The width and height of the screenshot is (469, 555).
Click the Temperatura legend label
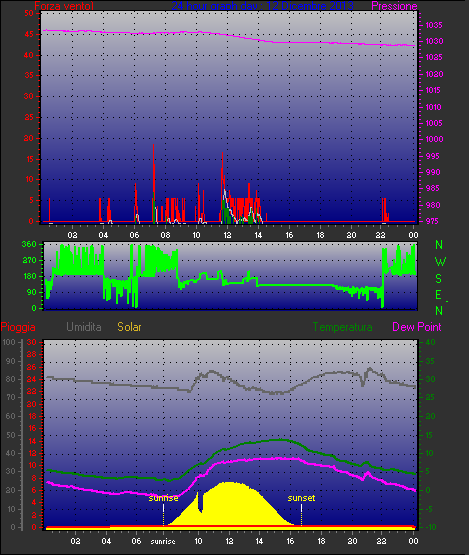tap(342, 327)
